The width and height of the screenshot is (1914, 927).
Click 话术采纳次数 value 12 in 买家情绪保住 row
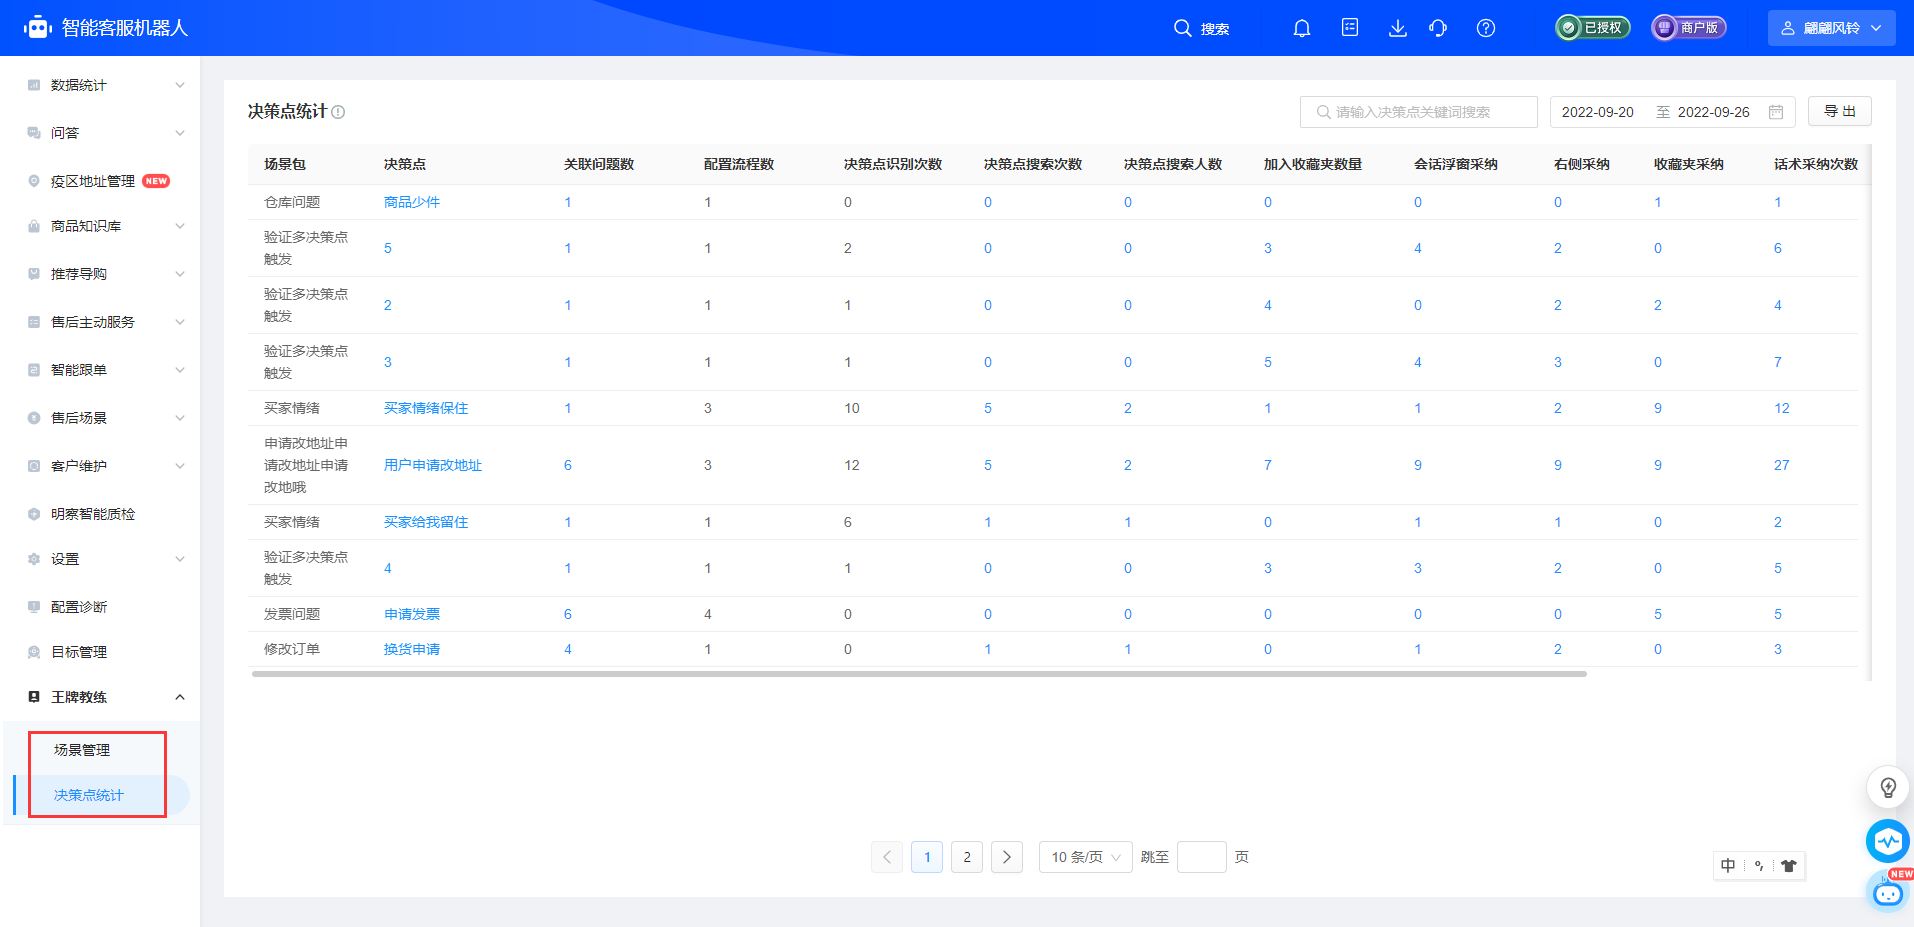[x=1782, y=408]
